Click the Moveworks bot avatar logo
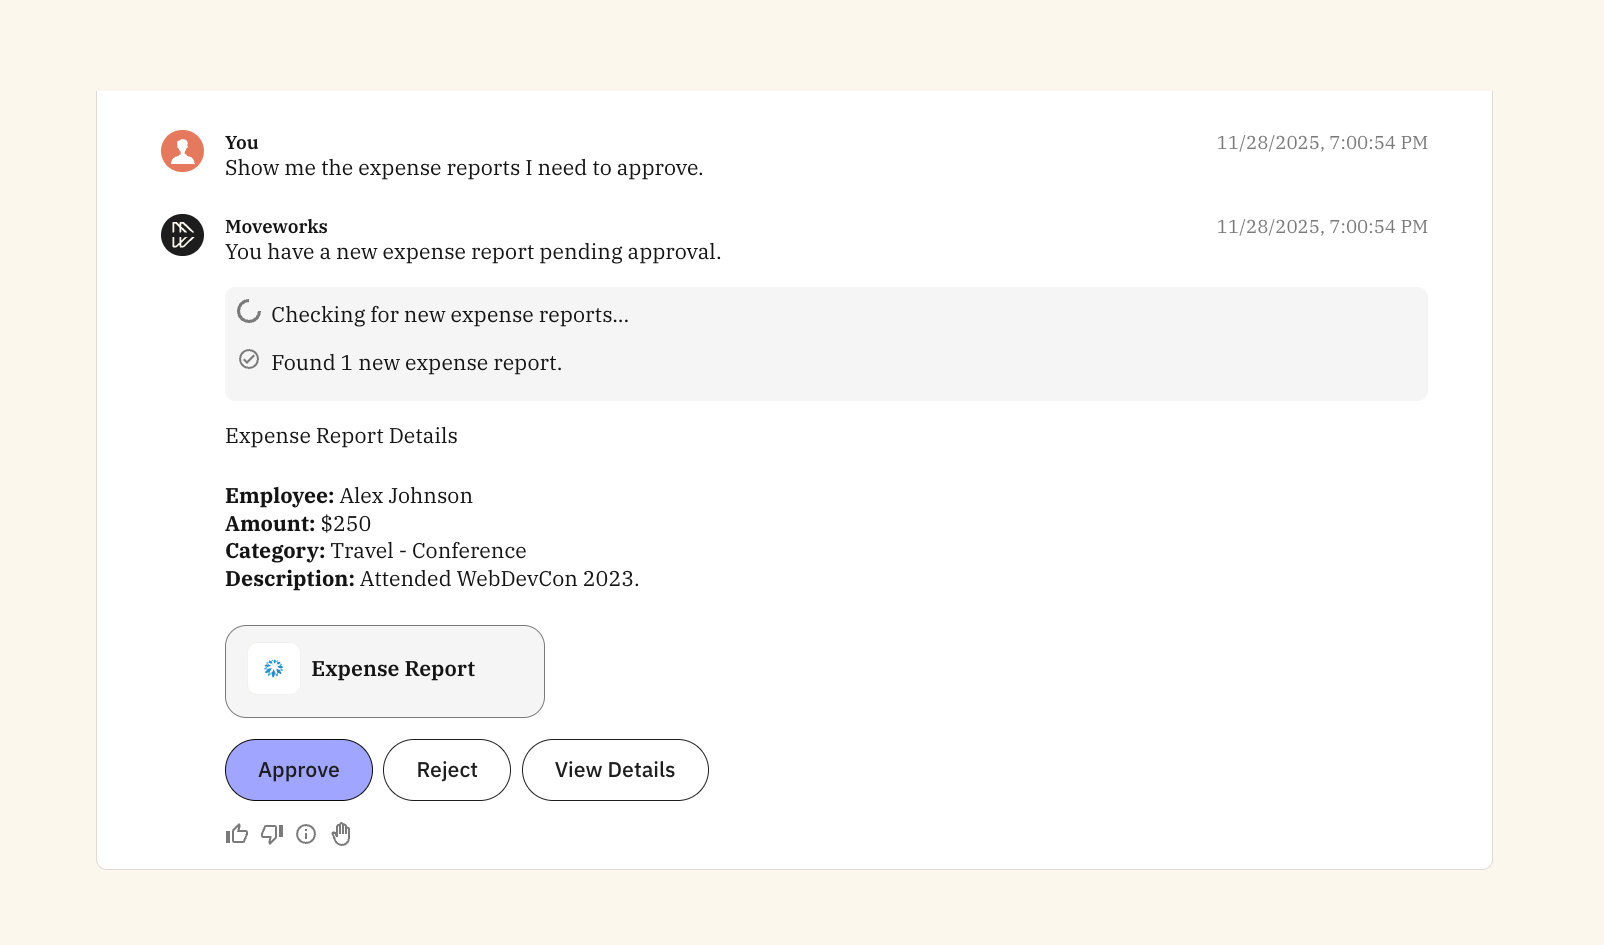This screenshot has width=1604, height=945. tap(183, 235)
